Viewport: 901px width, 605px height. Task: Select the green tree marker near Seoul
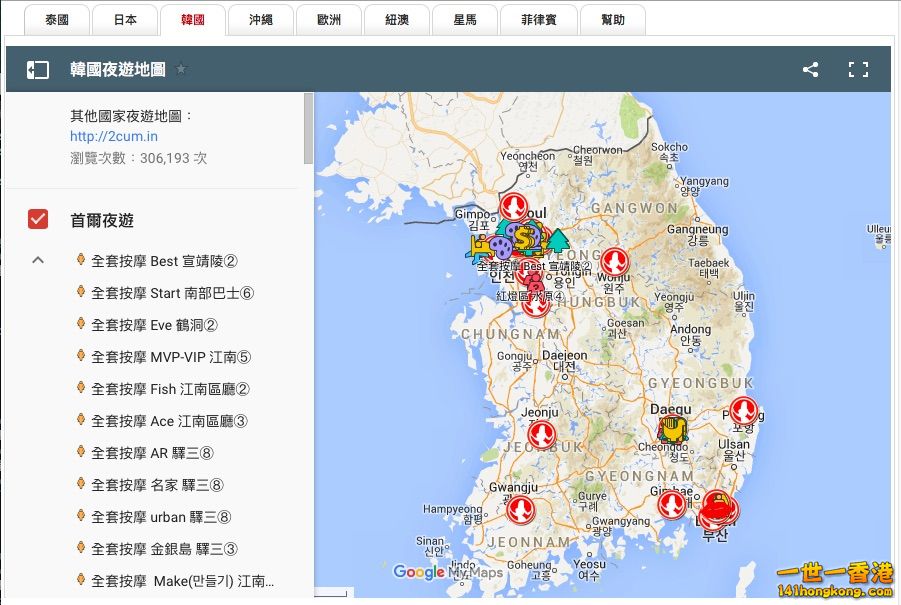coord(558,240)
